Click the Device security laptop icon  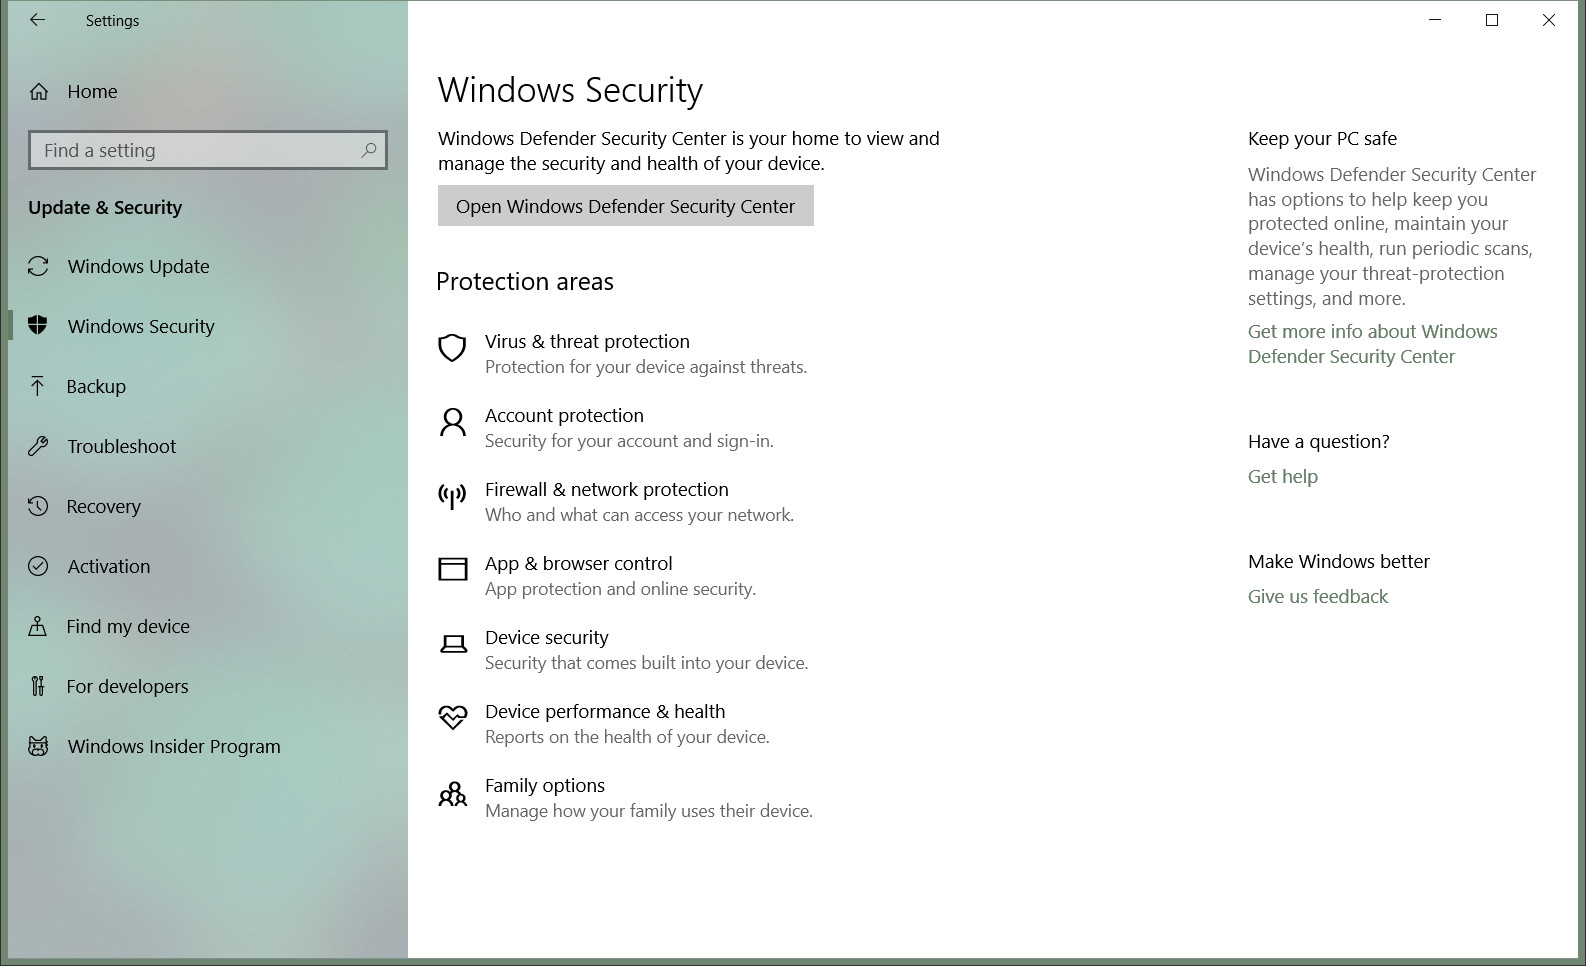point(453,644)
